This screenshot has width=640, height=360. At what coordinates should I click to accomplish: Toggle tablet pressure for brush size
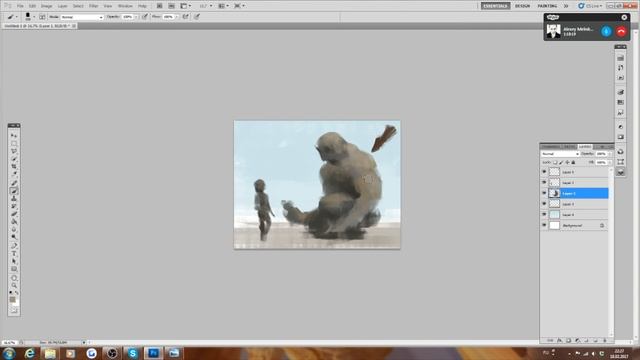(197, 17)
